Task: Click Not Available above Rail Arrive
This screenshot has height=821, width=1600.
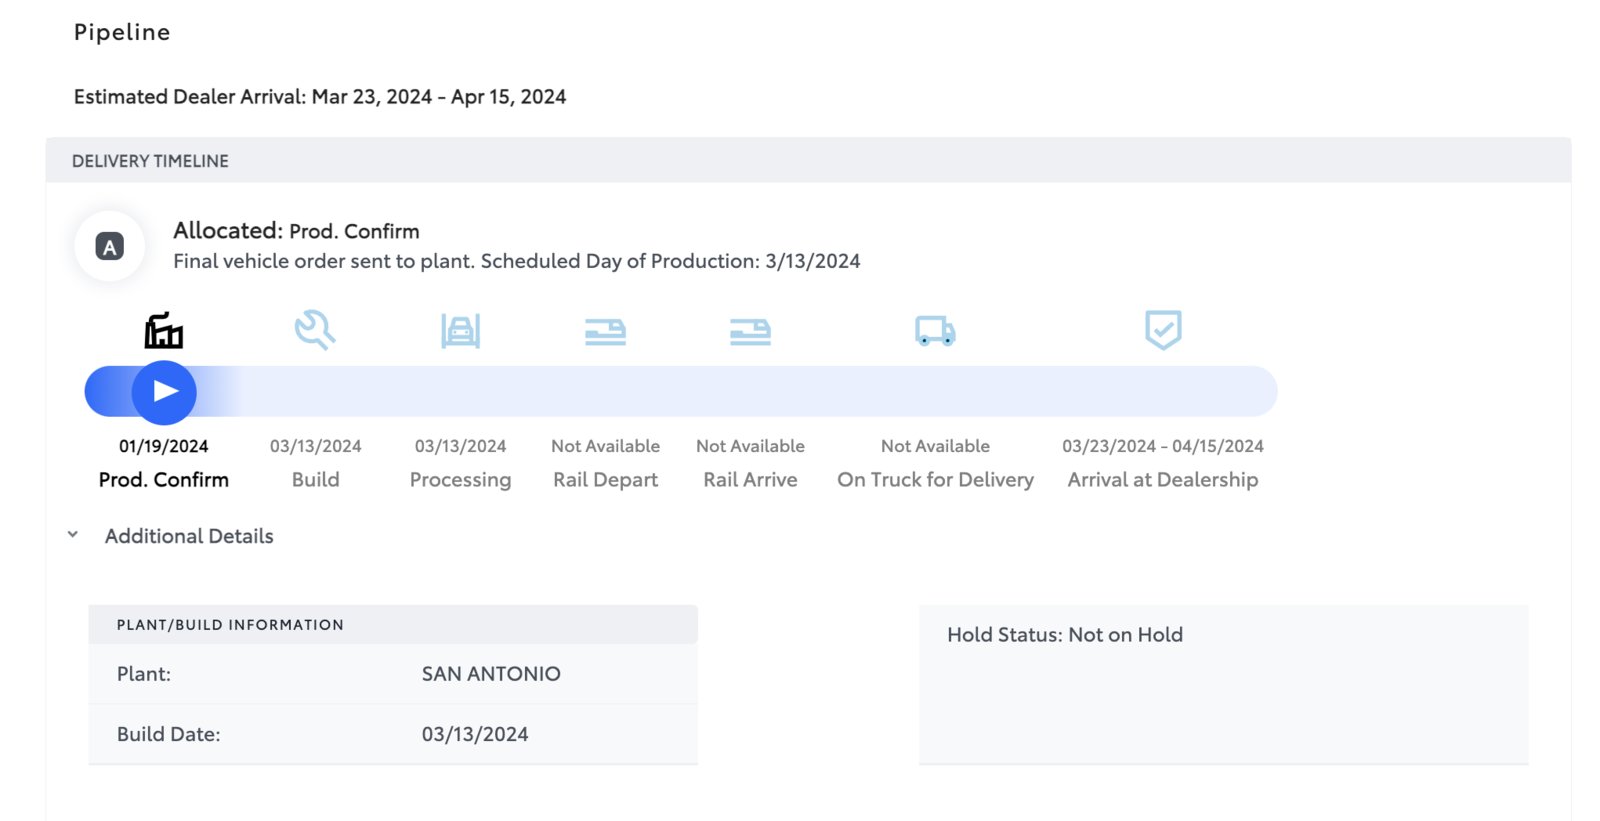Action: click(x=750, y=446)
